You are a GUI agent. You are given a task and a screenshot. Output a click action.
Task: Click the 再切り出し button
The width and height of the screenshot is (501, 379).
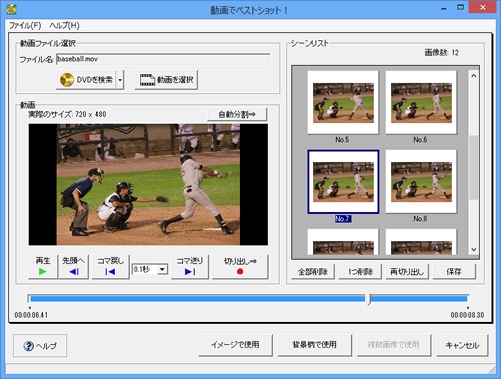407,272
